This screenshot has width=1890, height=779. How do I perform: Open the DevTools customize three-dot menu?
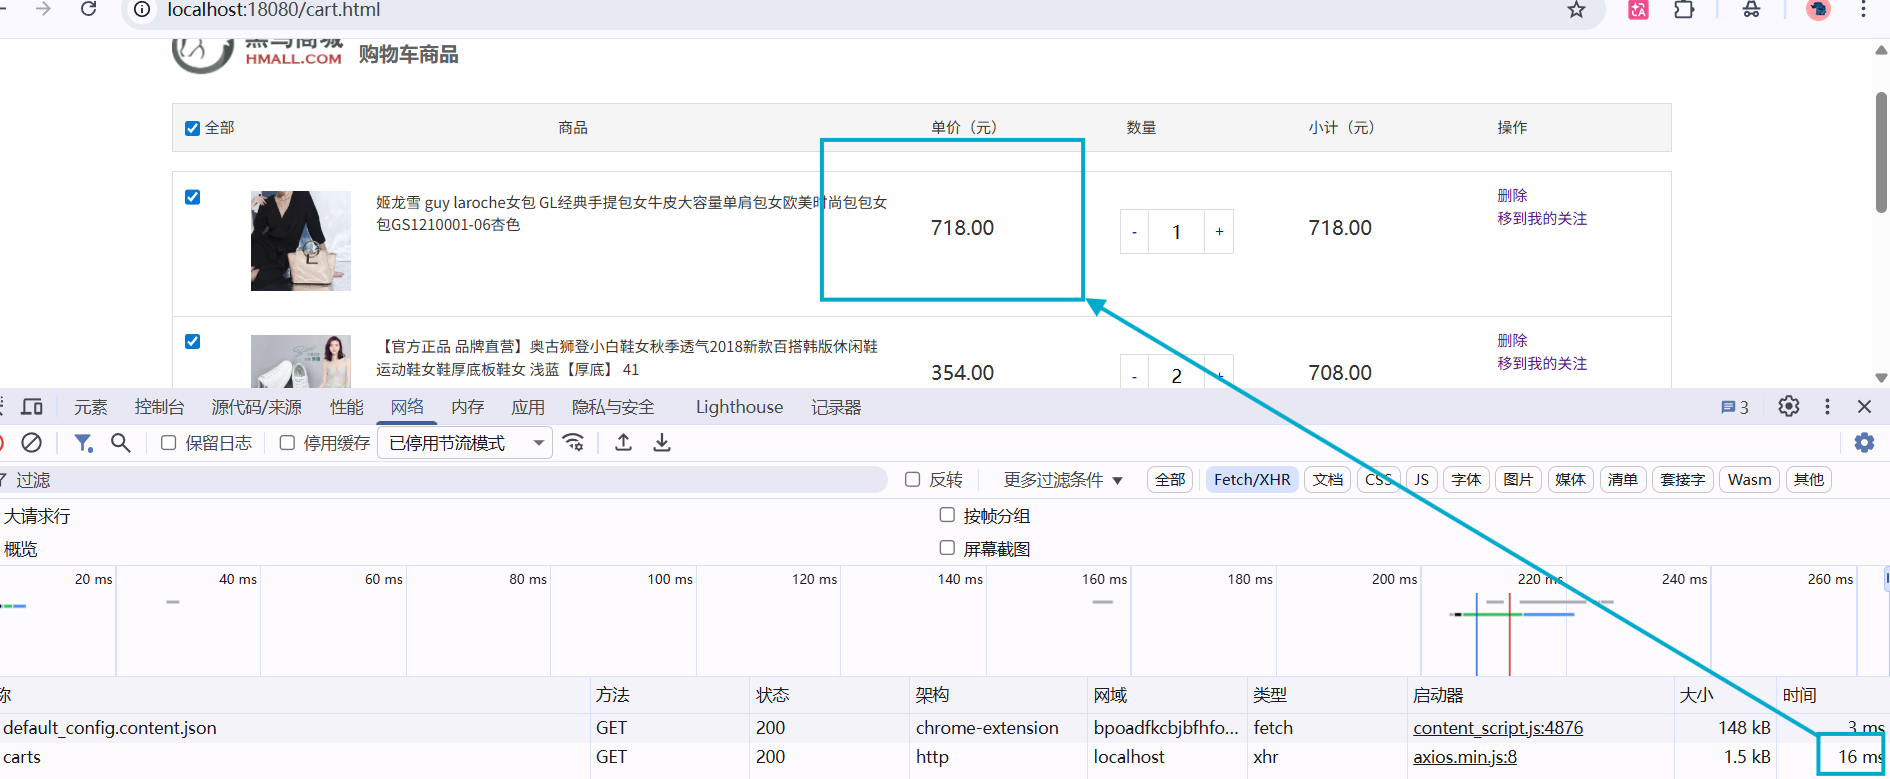1827,406
